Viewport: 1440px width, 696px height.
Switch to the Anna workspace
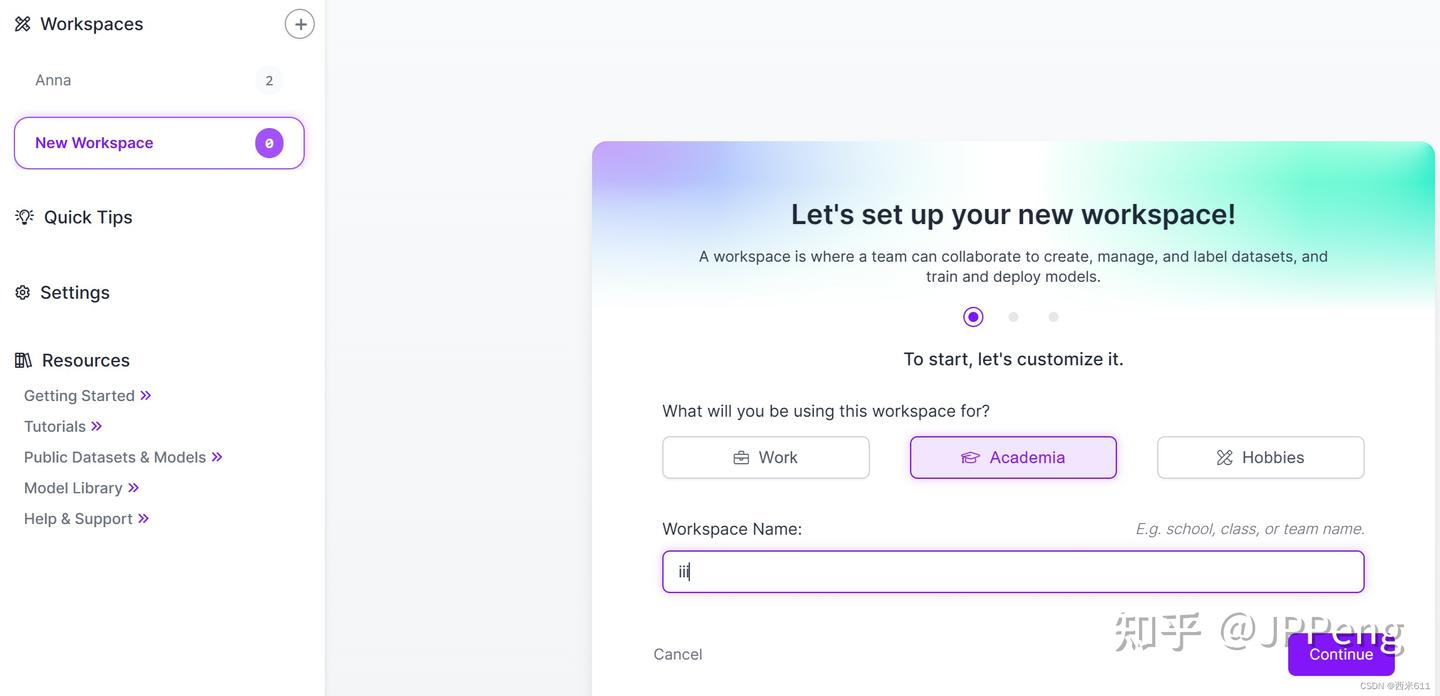[53, 80]
